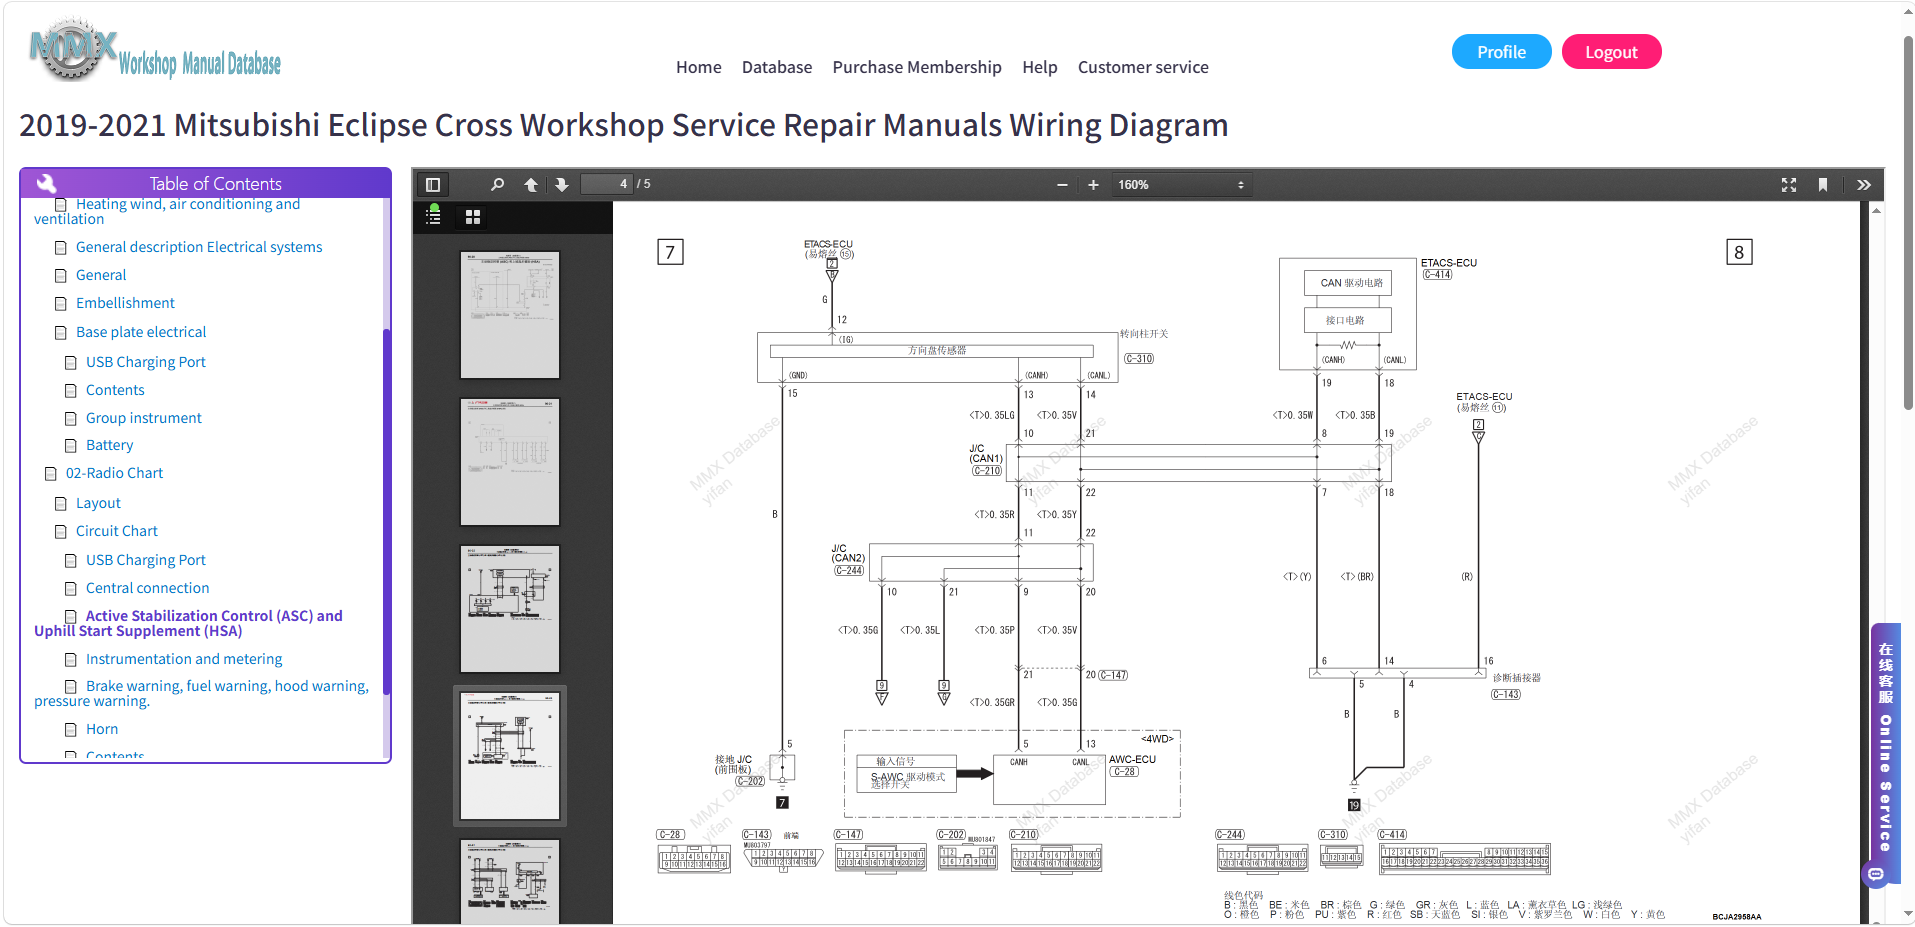Select Active Stabilization Control (ASC) entry
The height and width of the screenshot is (927, 1915).
click(188, 623)
